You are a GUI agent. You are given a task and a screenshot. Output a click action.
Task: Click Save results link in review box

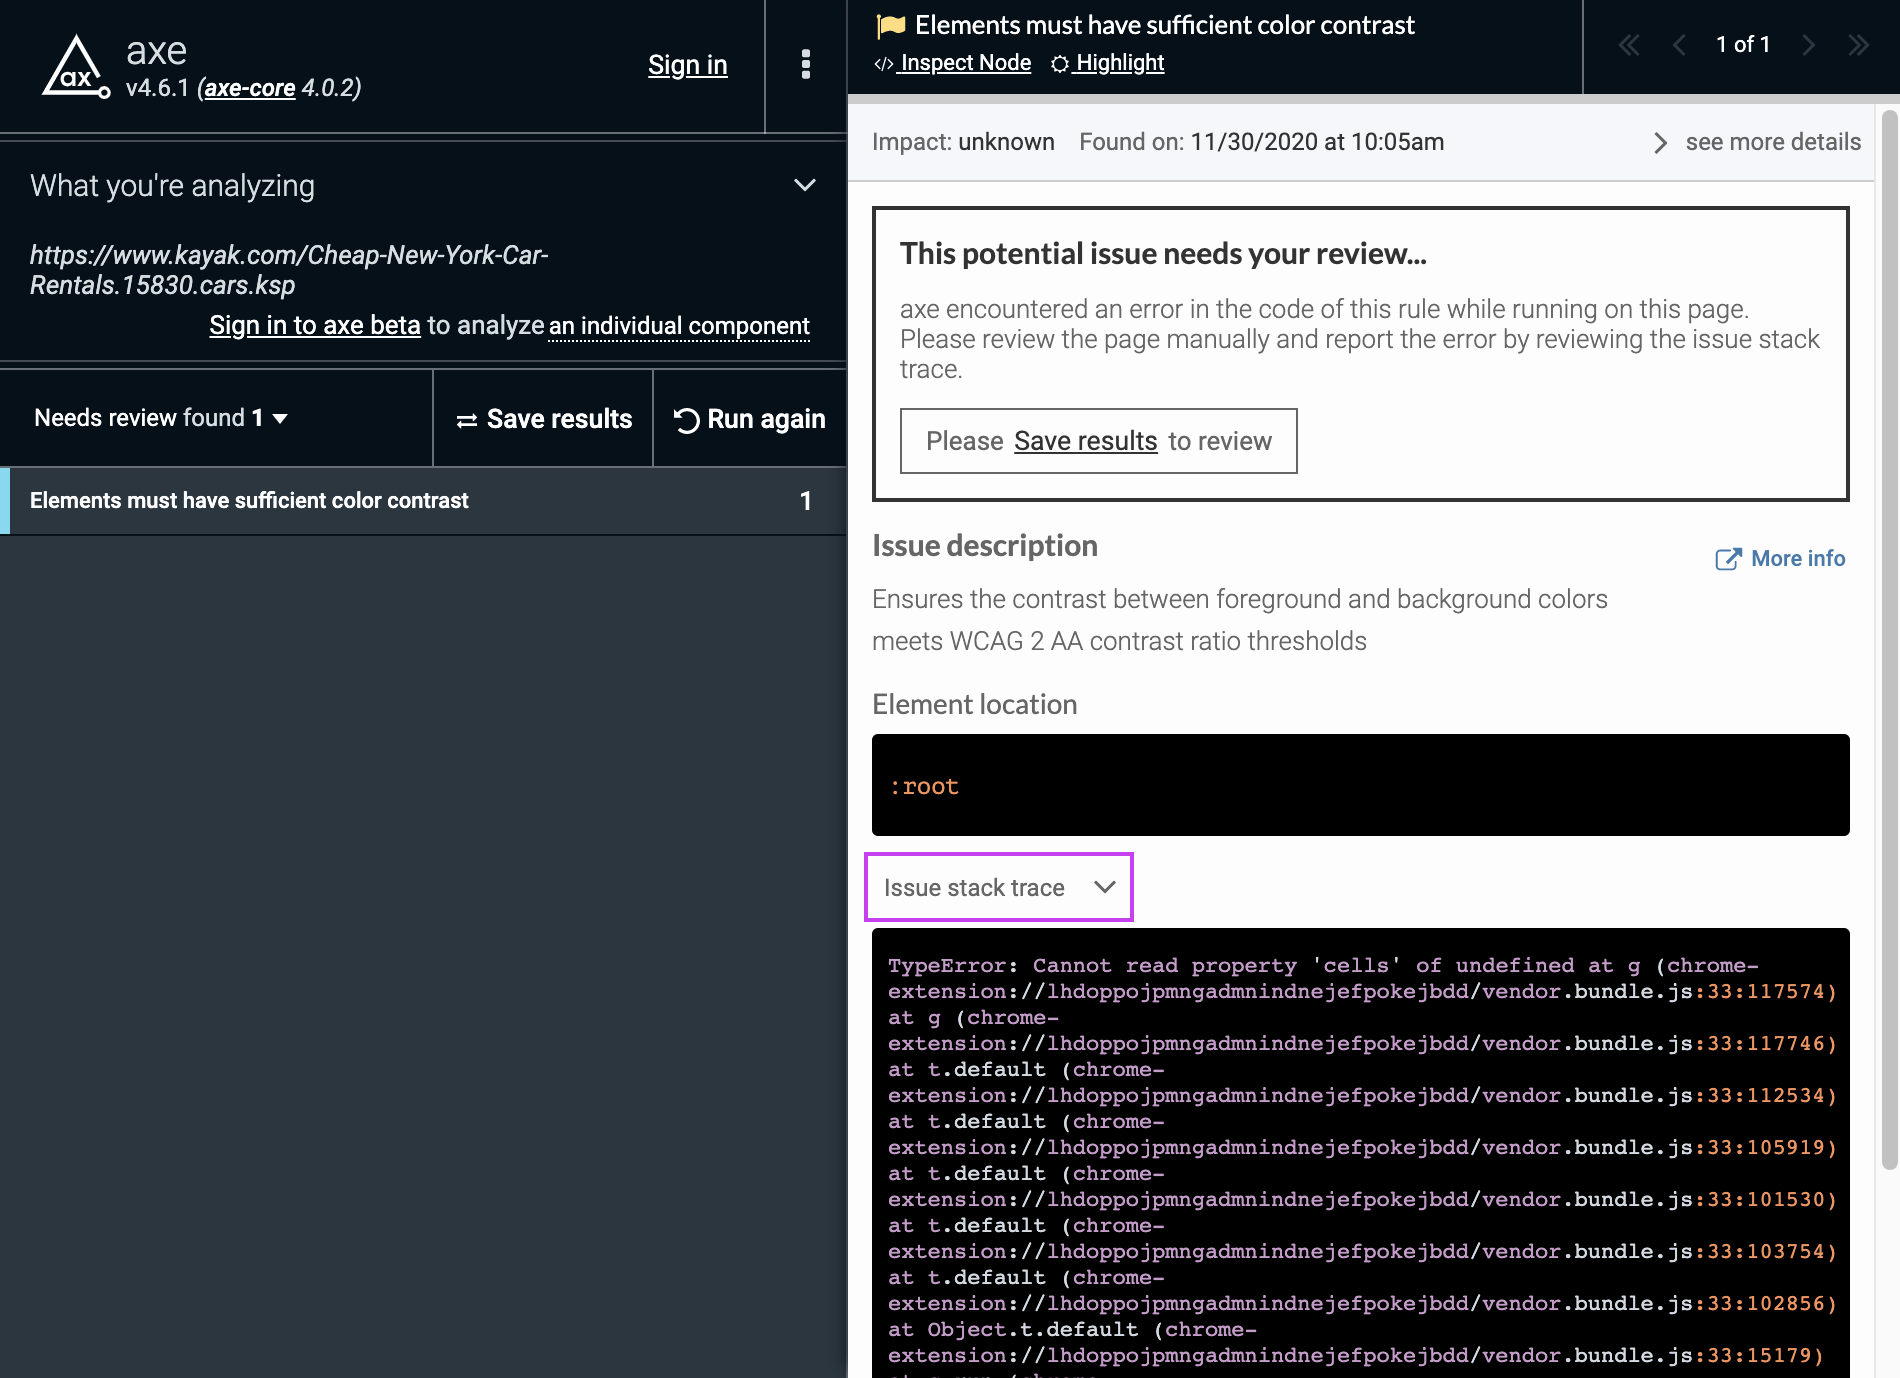(1085, 441)
